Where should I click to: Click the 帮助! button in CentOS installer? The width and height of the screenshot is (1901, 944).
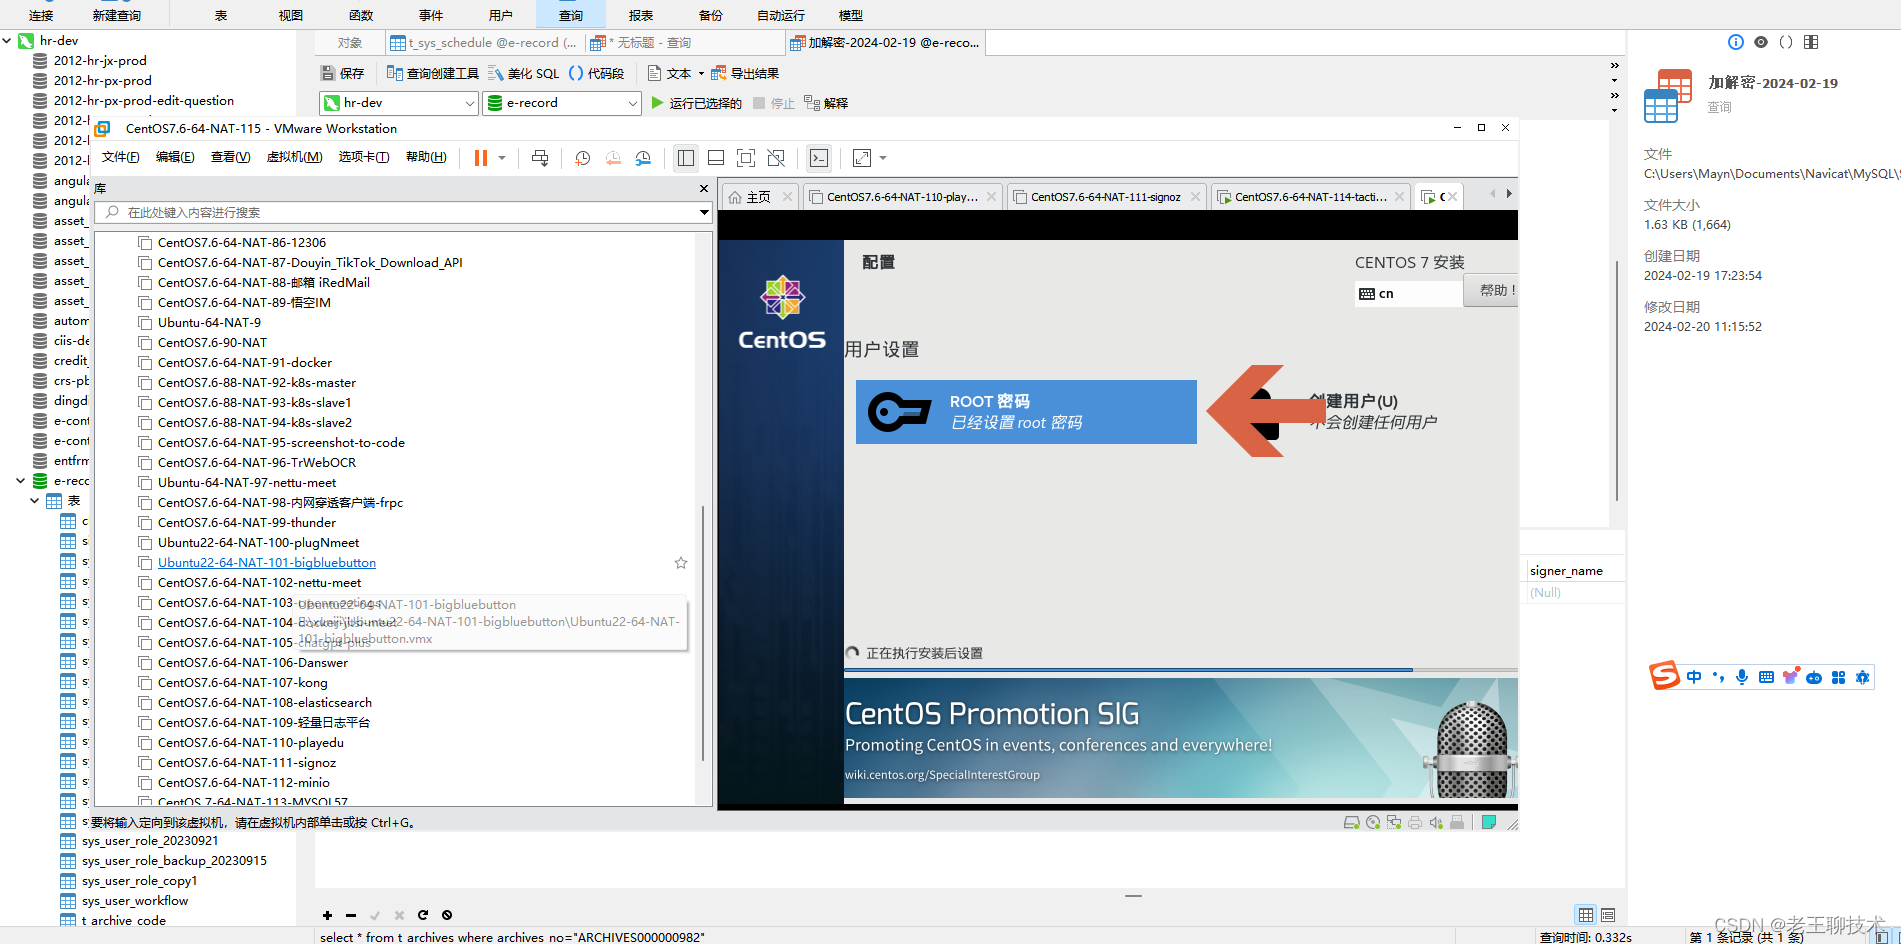coord(1492,290)
